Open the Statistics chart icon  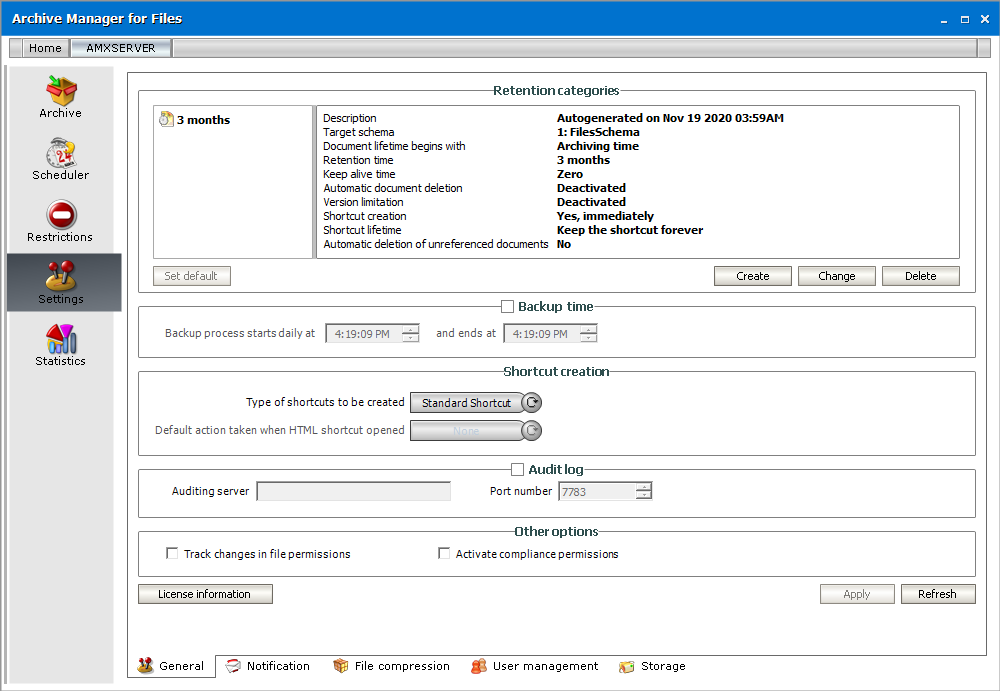point(61,339)
